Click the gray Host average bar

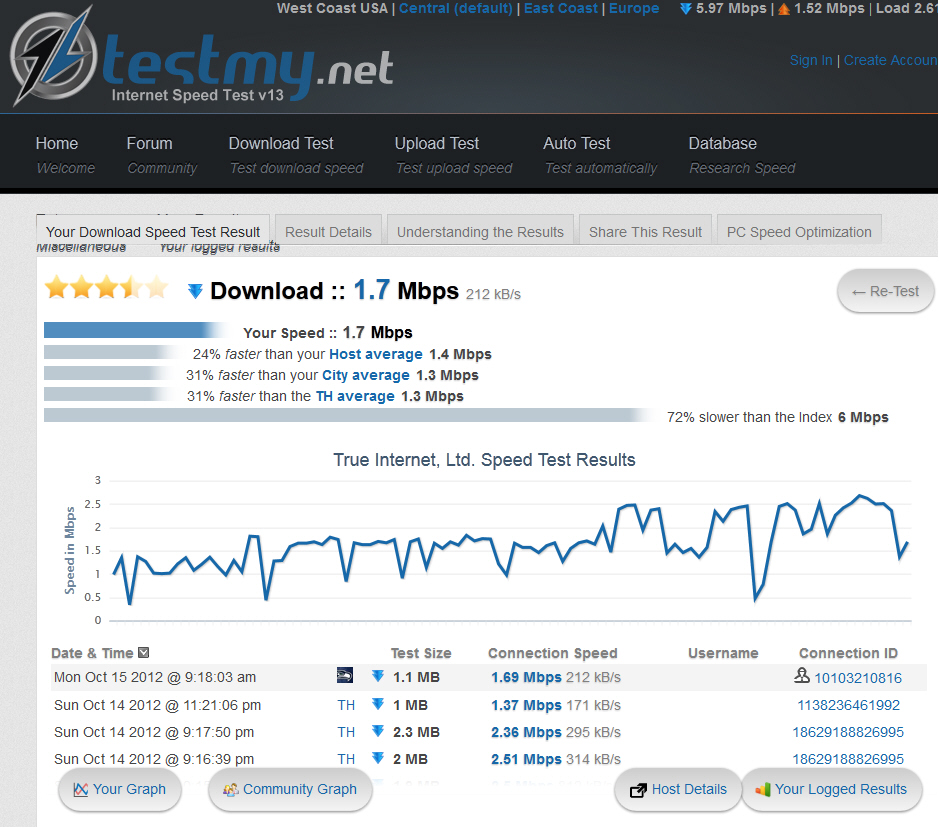coord(110,352)
